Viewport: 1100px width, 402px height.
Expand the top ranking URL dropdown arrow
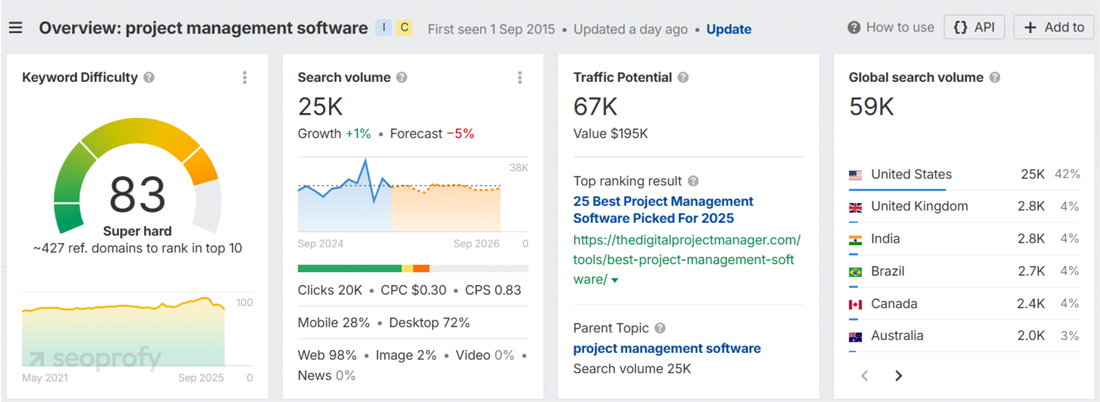pyautogui.click(x=615, y=281)
